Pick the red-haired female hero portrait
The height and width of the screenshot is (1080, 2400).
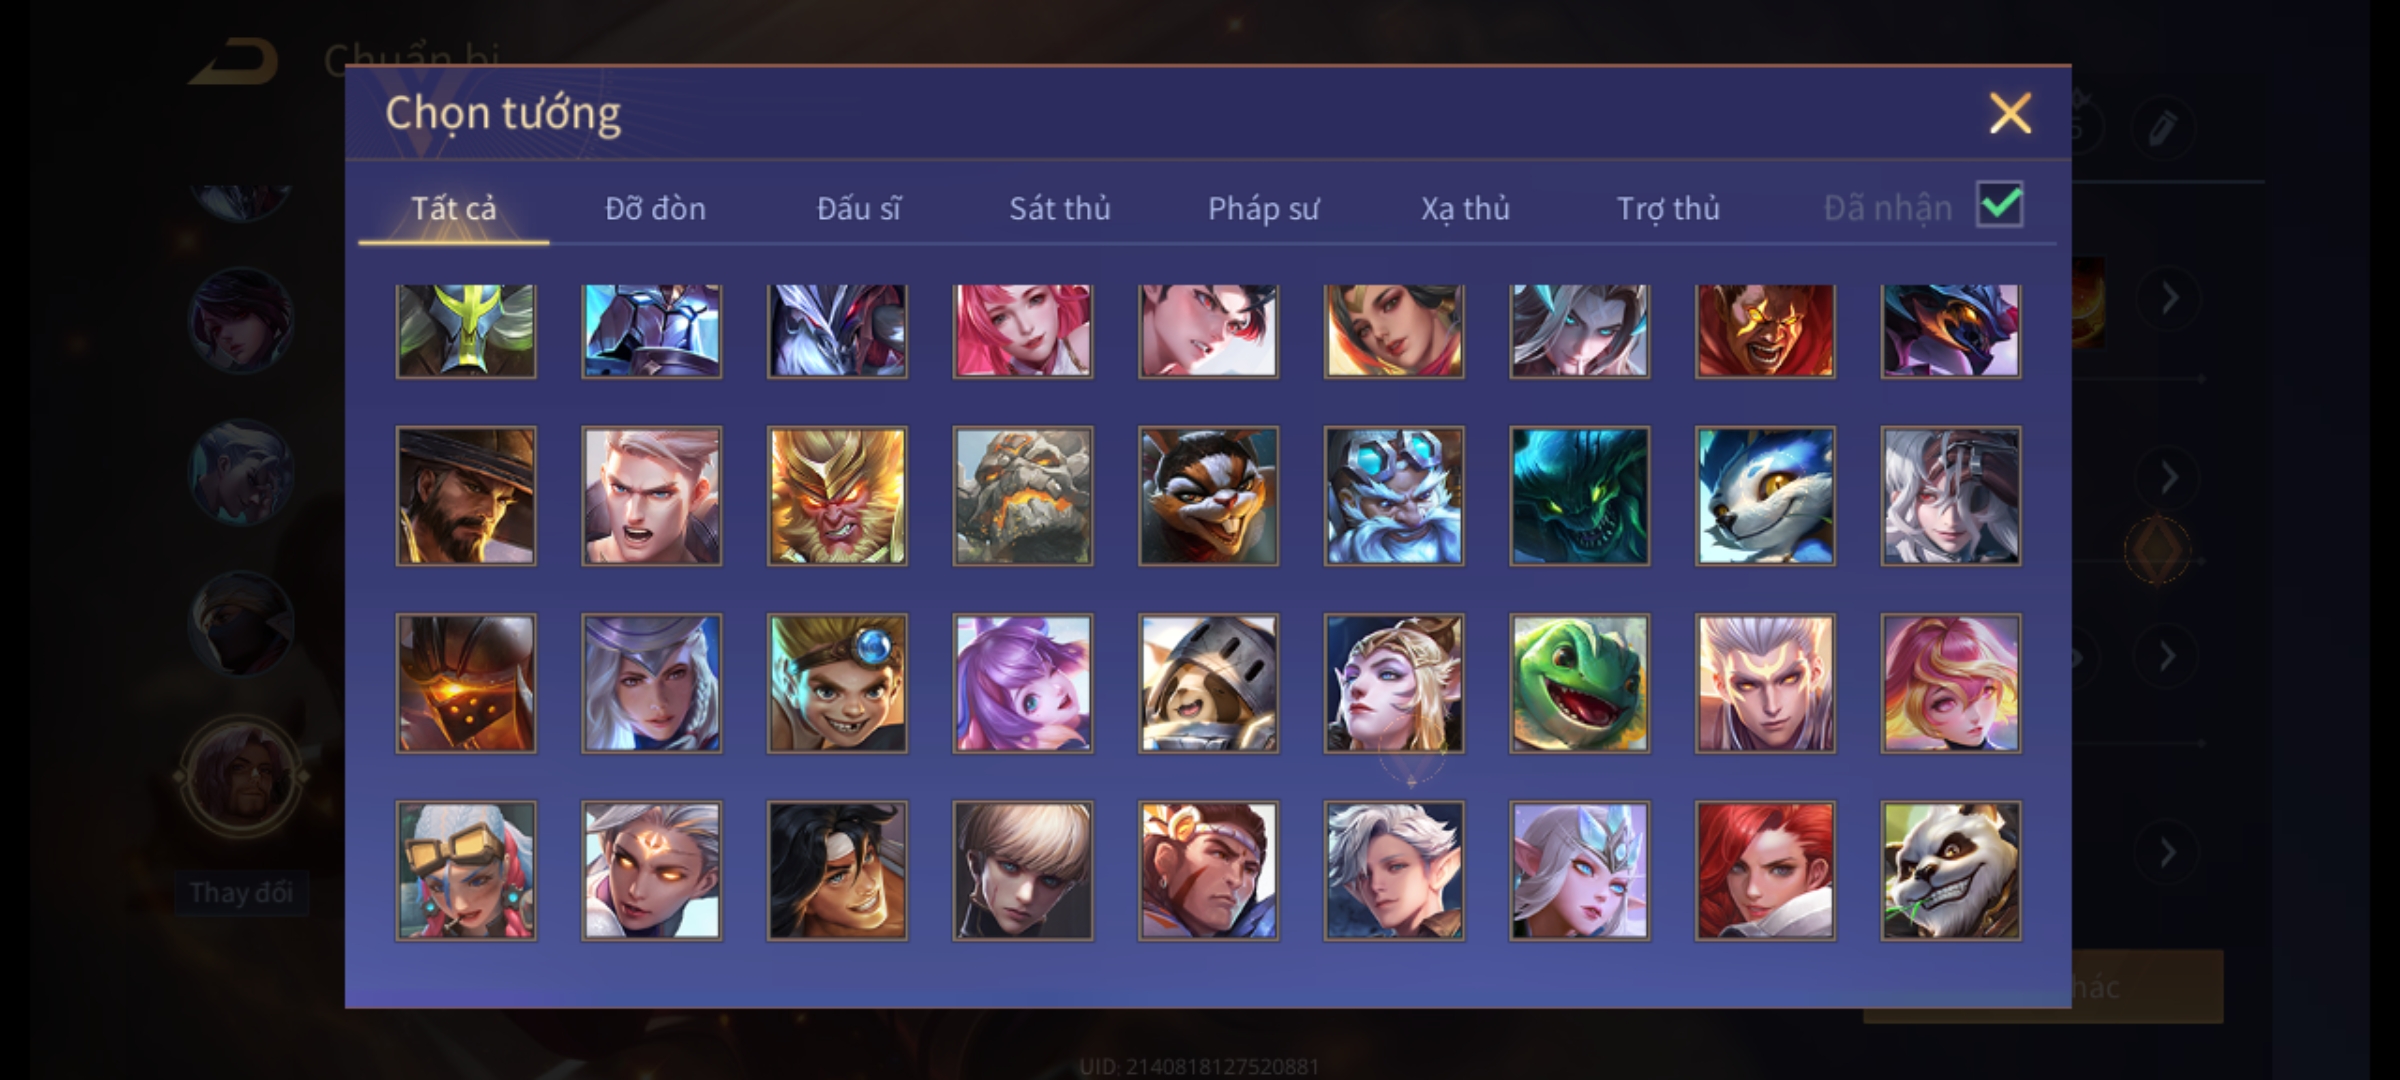pos(1765,870)
